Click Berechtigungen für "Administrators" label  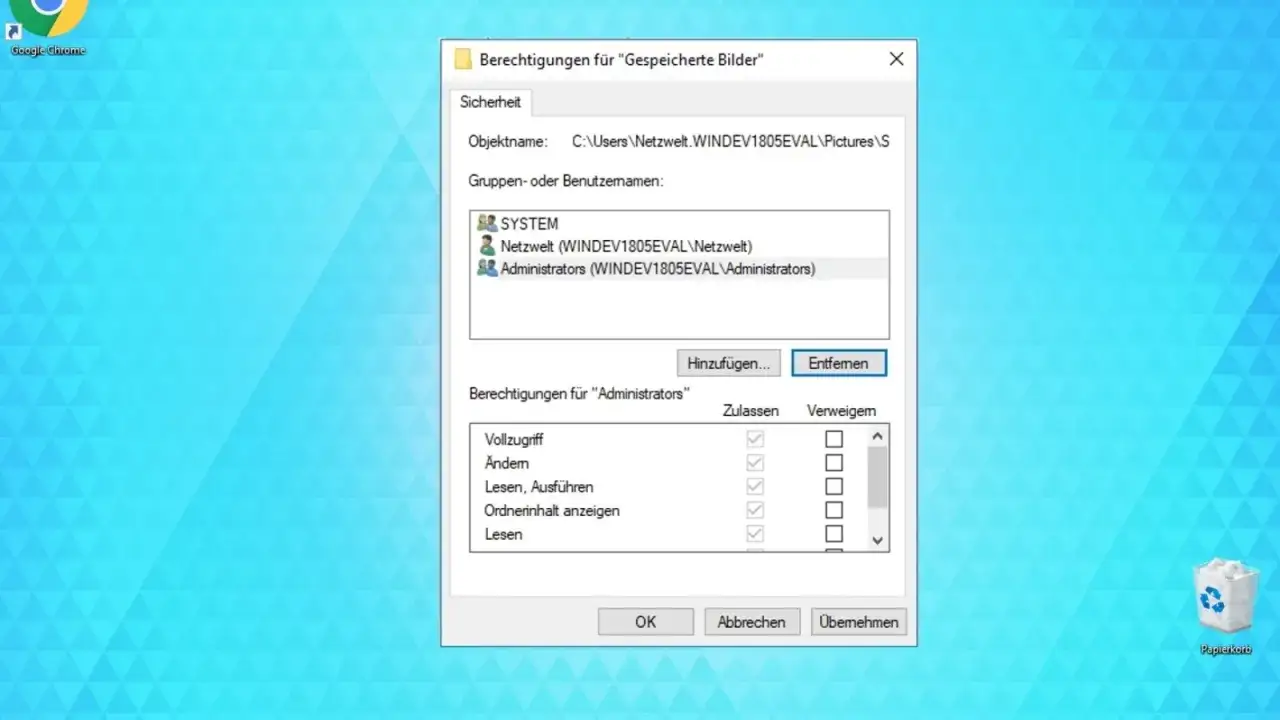(x=579, y=394)
